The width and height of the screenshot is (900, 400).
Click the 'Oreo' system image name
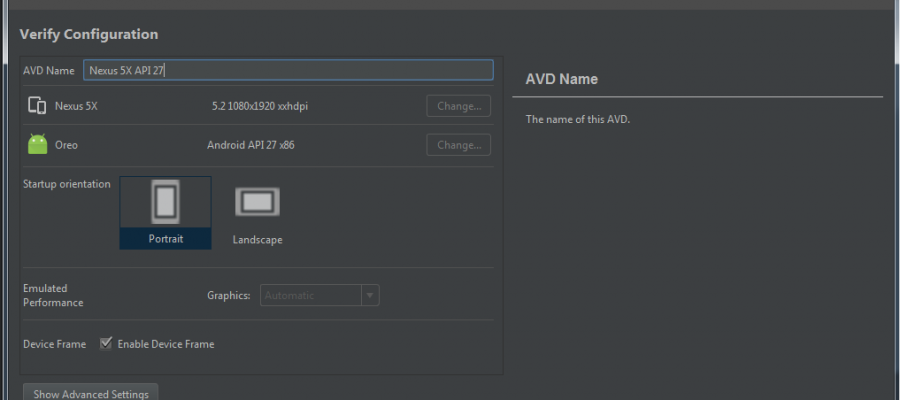(66, 145)
